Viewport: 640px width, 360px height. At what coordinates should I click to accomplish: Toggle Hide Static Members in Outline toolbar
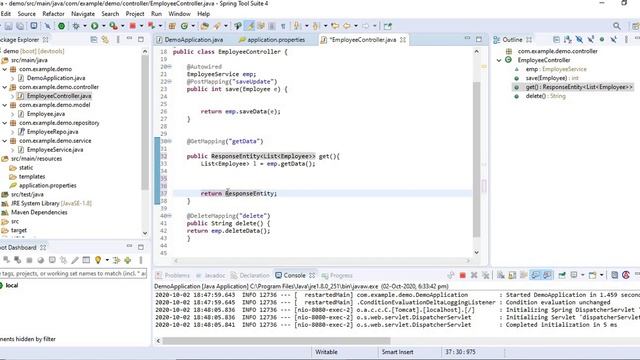pyautogui.click(x=591, y=40)
